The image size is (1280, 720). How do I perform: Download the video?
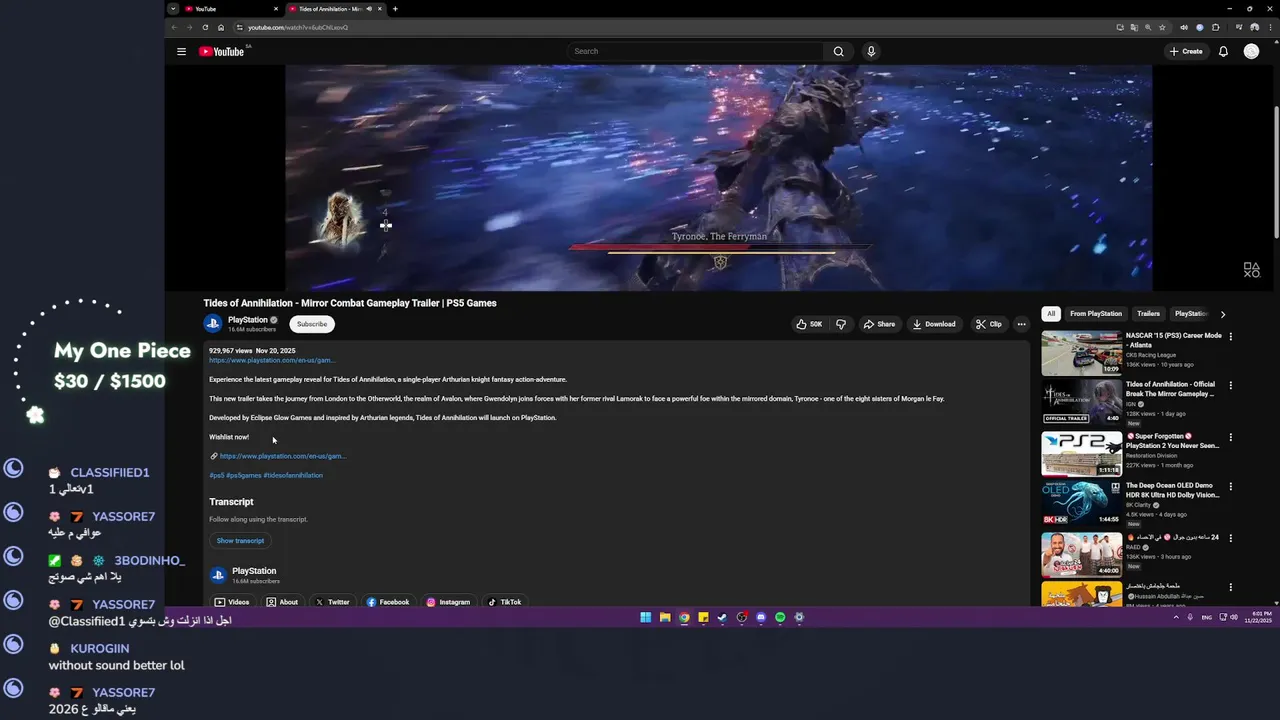pos(933,324)
